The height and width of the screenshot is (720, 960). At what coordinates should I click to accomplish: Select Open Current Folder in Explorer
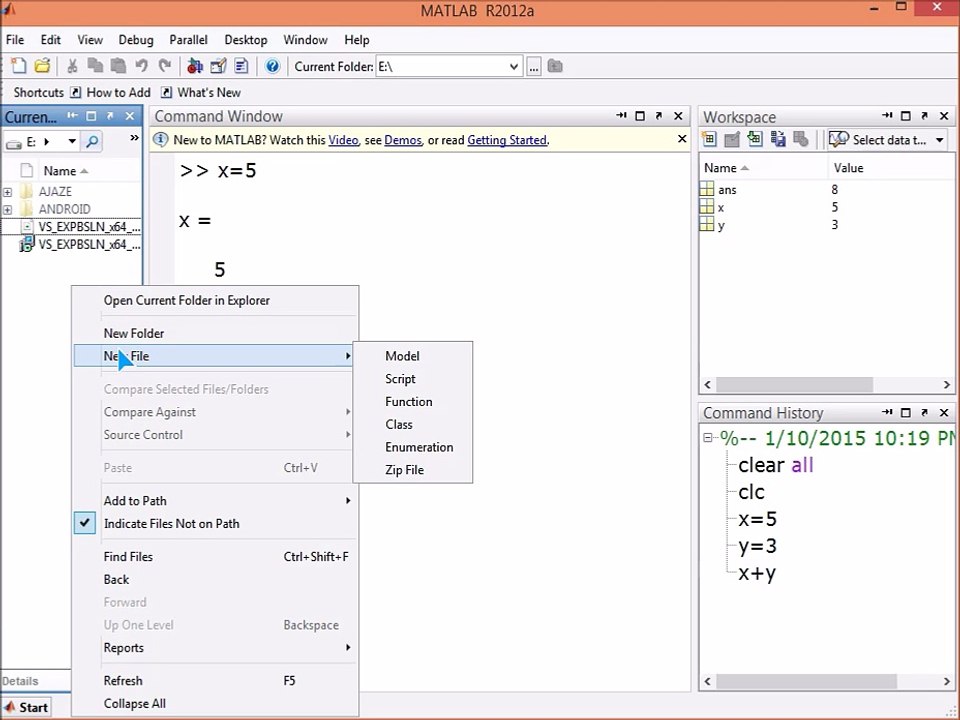coord(215,300)
